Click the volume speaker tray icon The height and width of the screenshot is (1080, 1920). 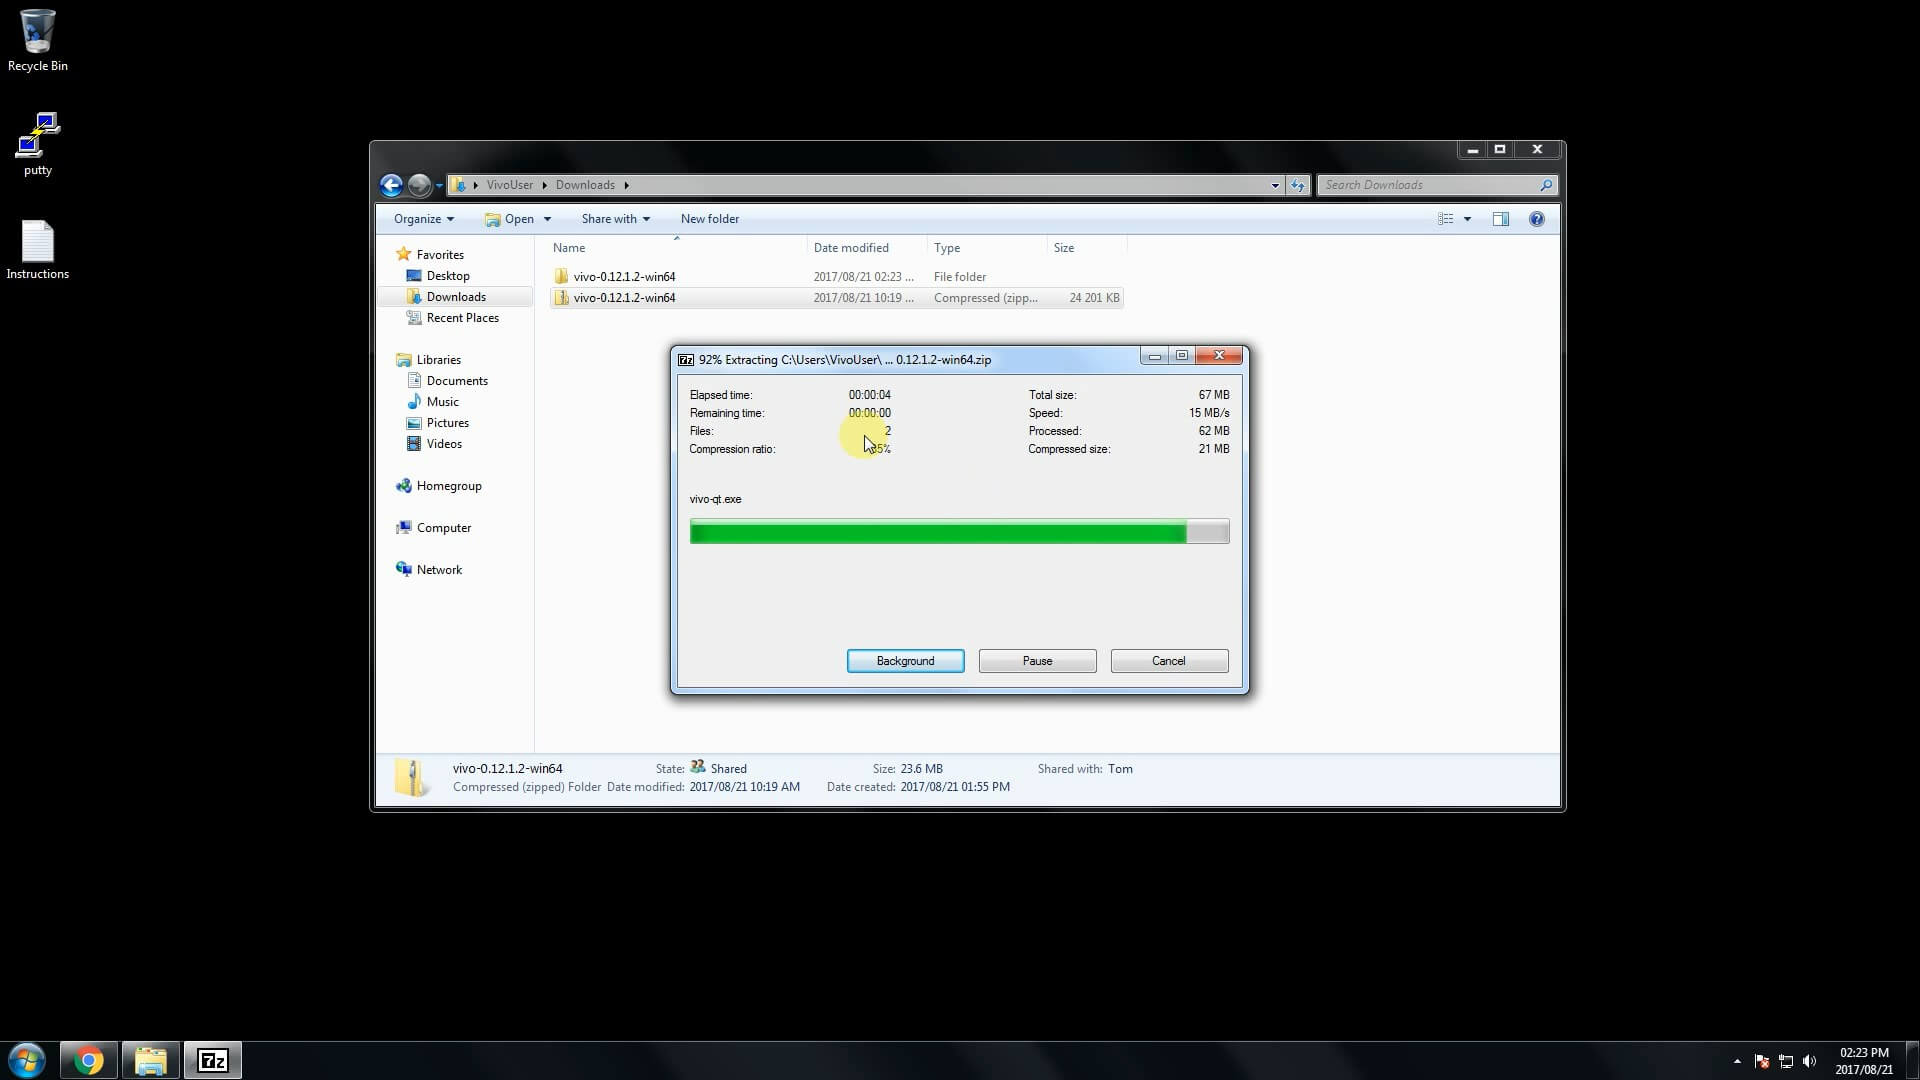tap(1809, 1061)
